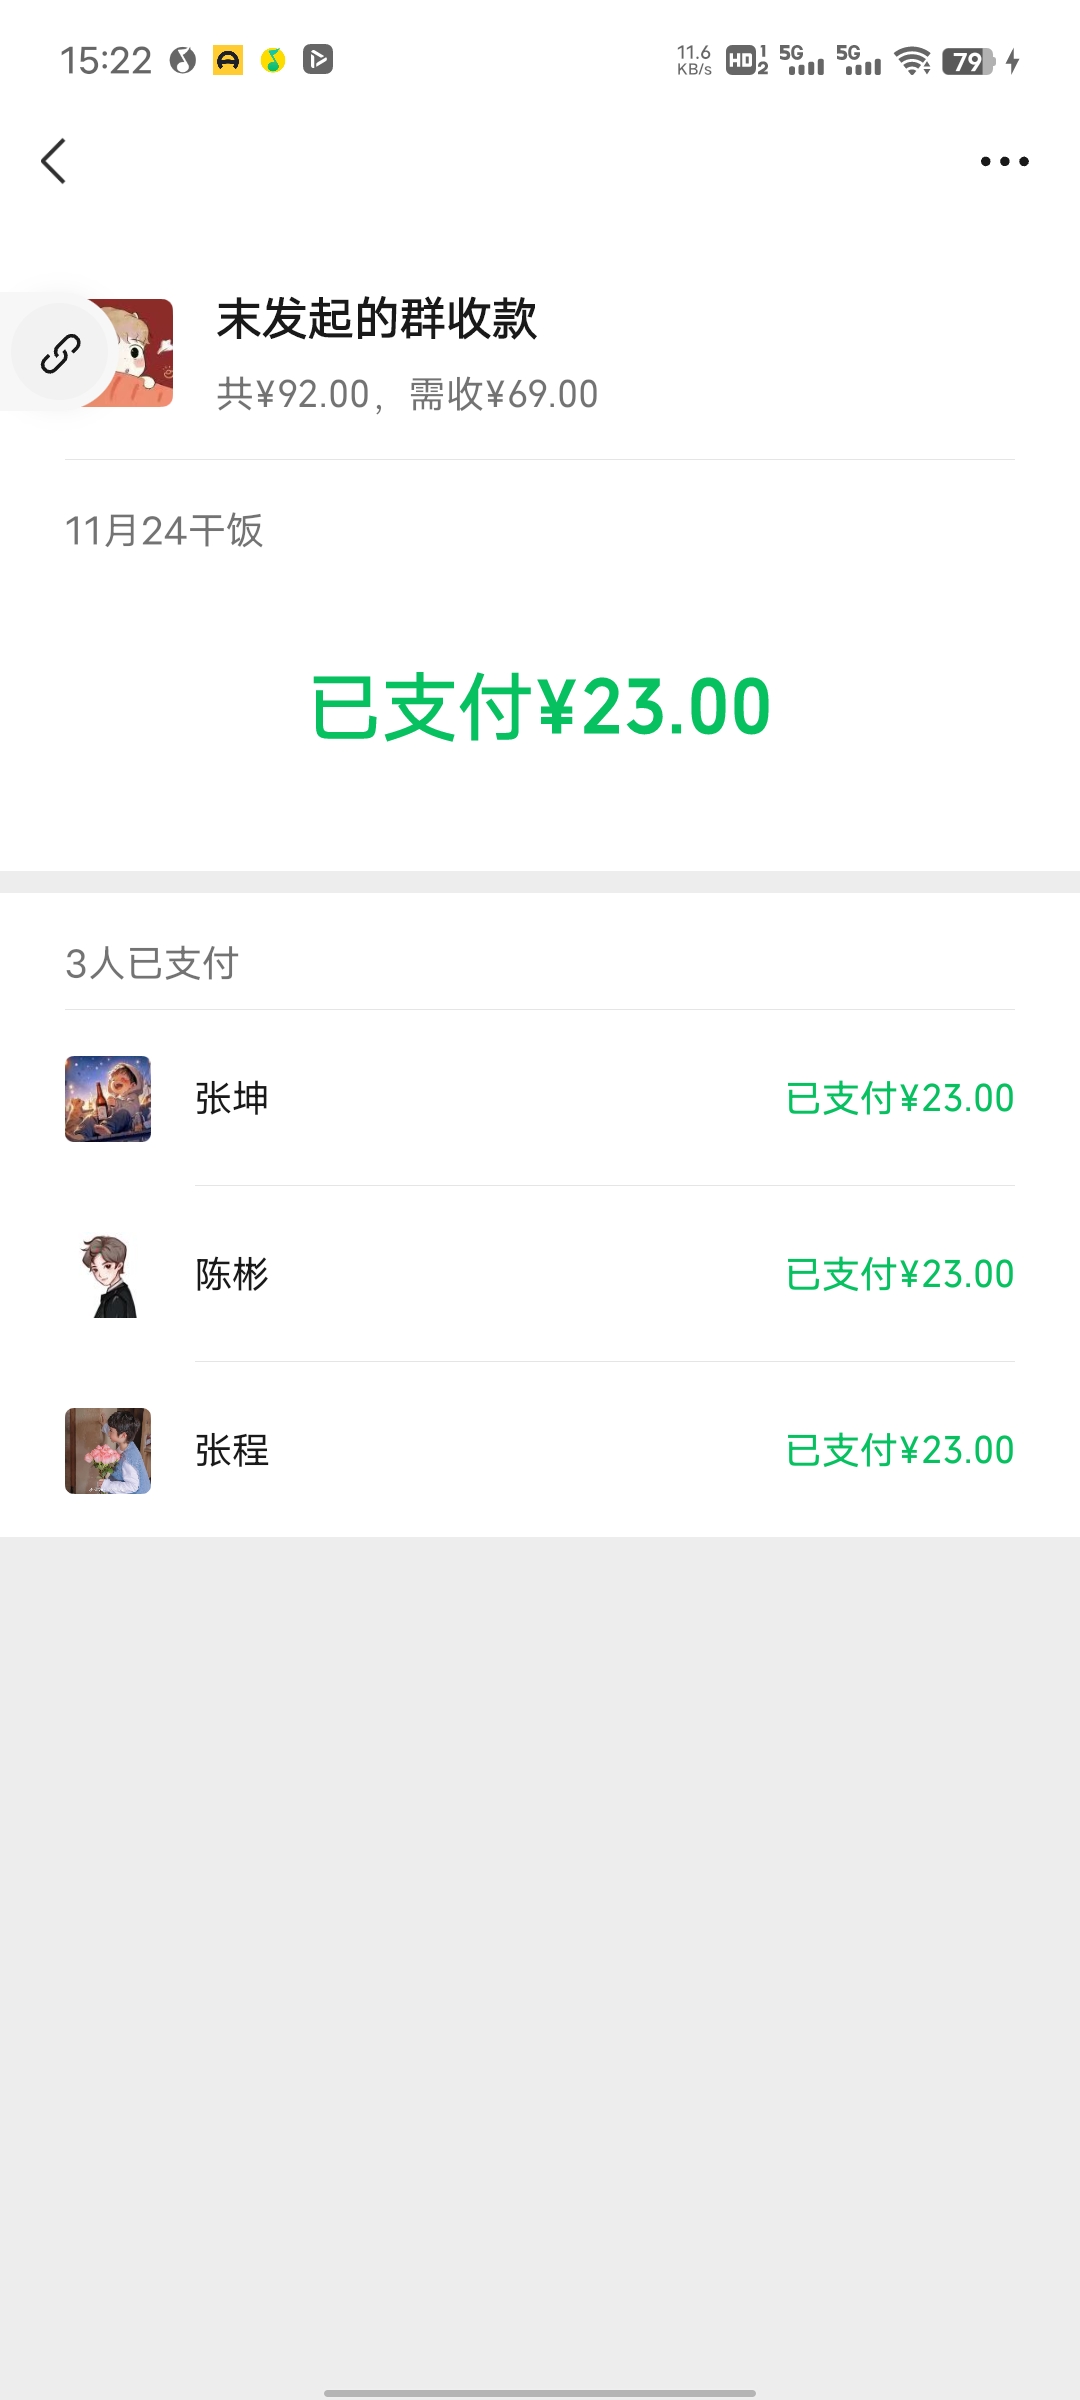Tap the 3人已支付 section header
The image size is (1080, 2400).
pyautogui.click(x=152, y=964)
